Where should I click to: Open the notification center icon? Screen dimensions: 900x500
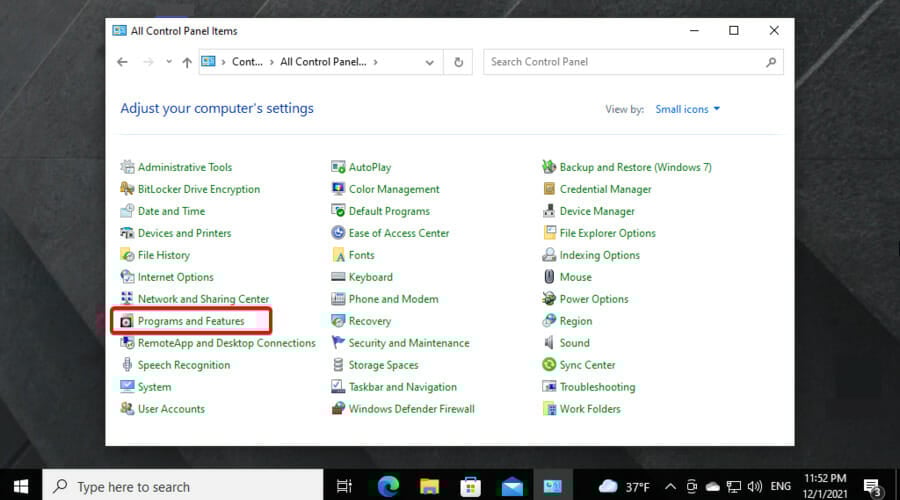click(872, 487)
